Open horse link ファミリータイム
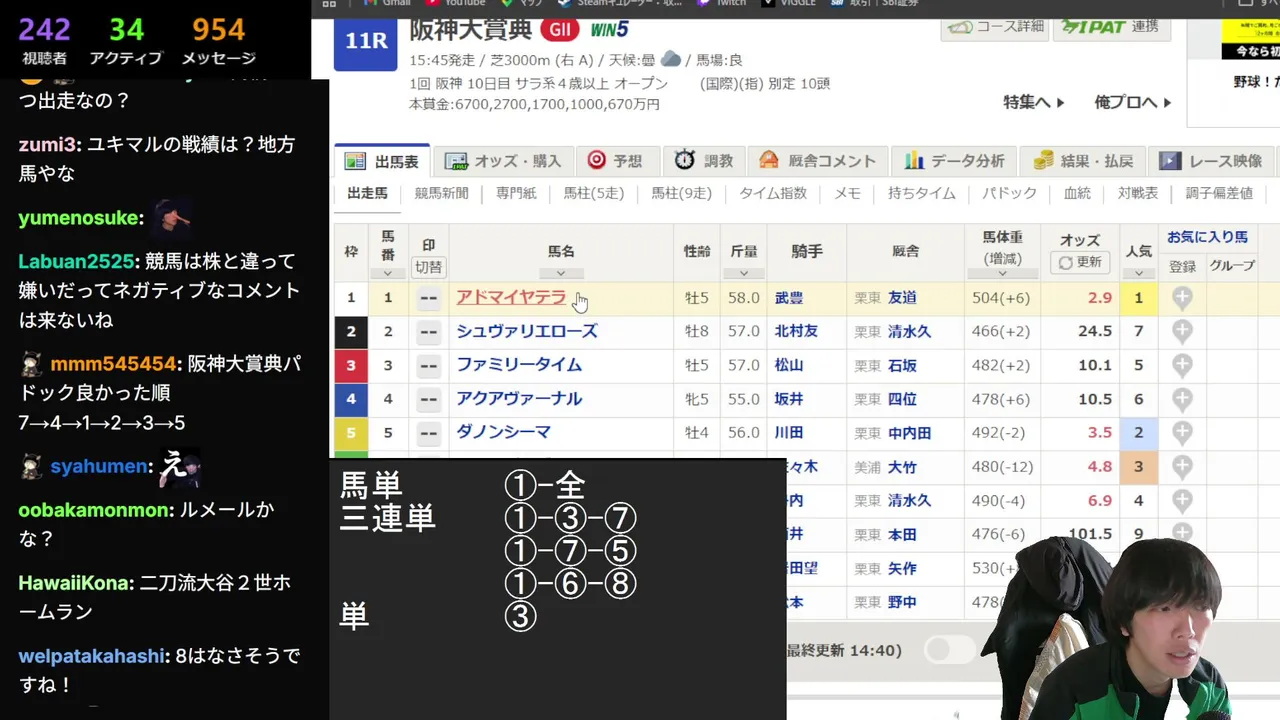This screenshot has width=1280, height=720. coord(519,366)
